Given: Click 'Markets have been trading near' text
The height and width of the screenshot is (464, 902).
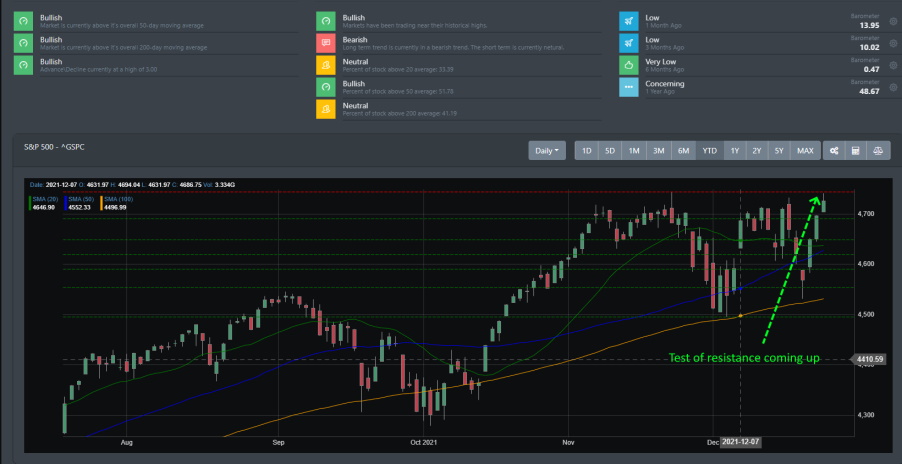Looking at the screenshot, I should [x=415, y=26].
